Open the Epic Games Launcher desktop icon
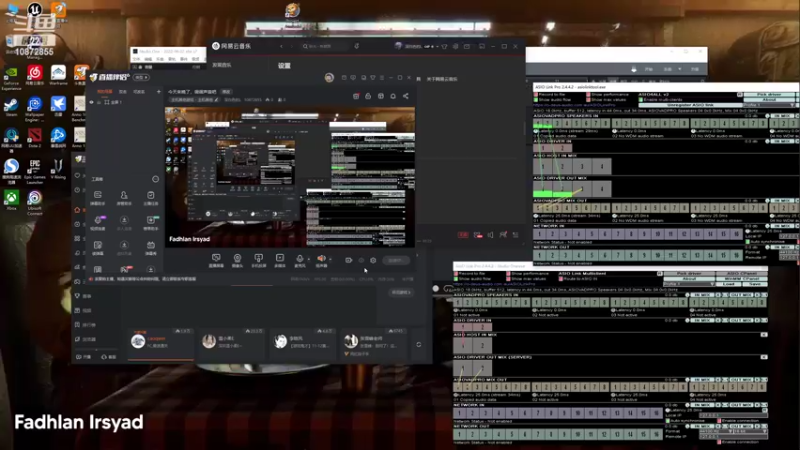 [35, 171]
